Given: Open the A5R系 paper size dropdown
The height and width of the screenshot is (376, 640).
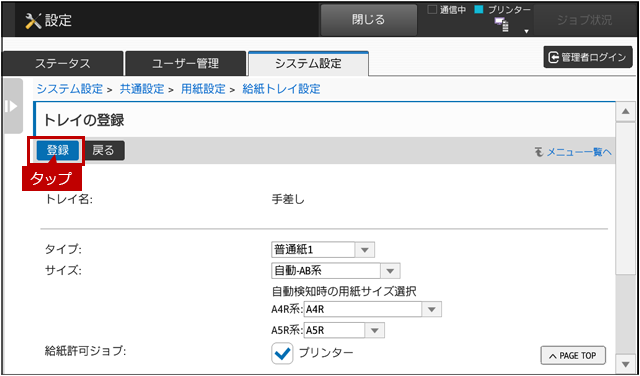Looking at the screenshot, I should 344,330.
